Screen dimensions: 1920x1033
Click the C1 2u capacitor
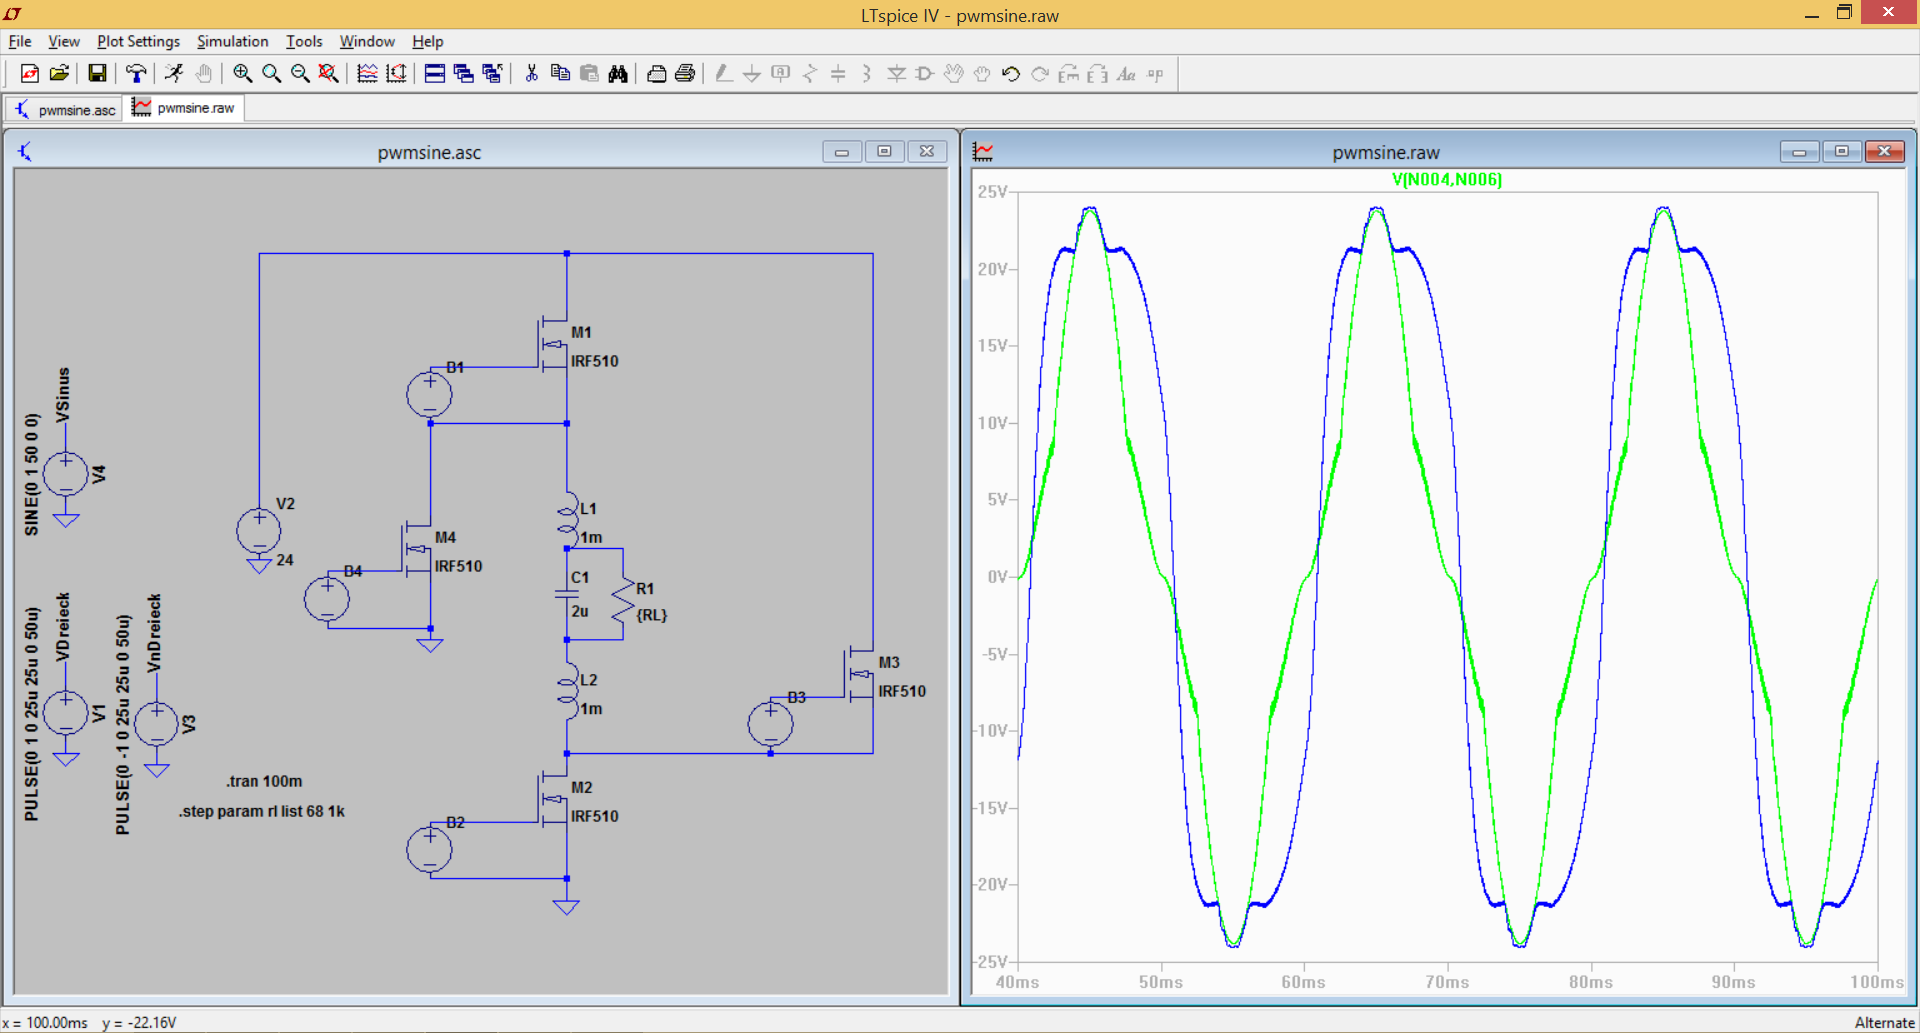pyautogui.click(x=567, y=594)
